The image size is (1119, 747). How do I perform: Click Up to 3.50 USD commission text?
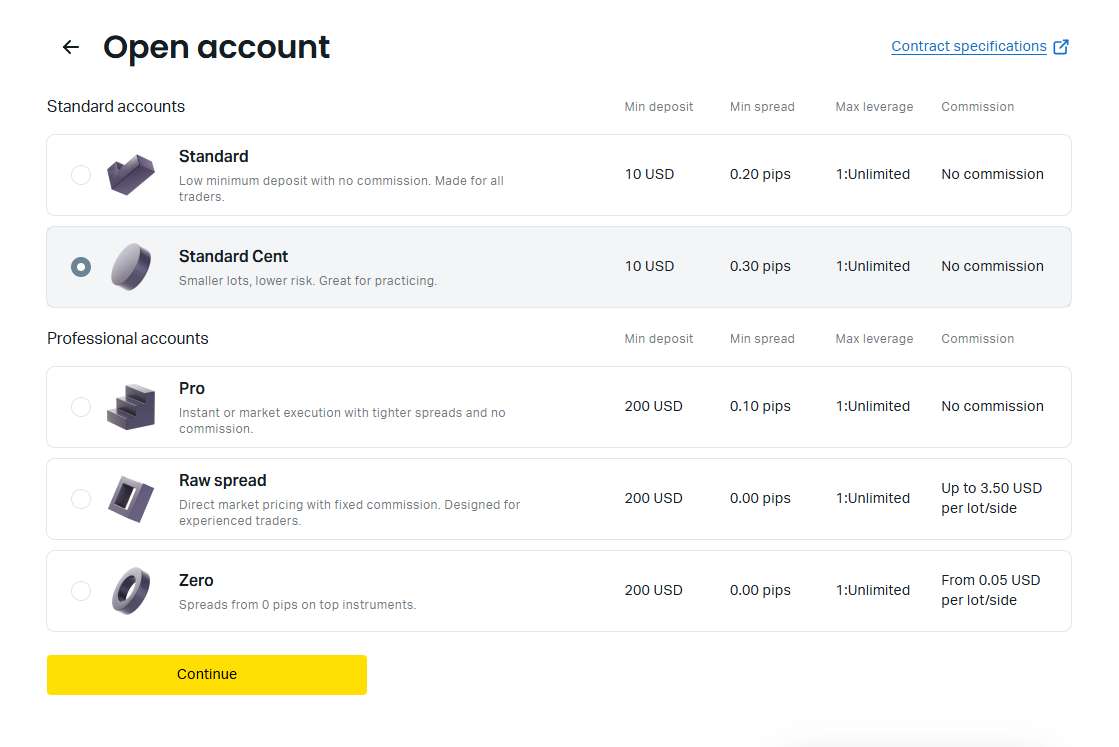tap(991, 498)
